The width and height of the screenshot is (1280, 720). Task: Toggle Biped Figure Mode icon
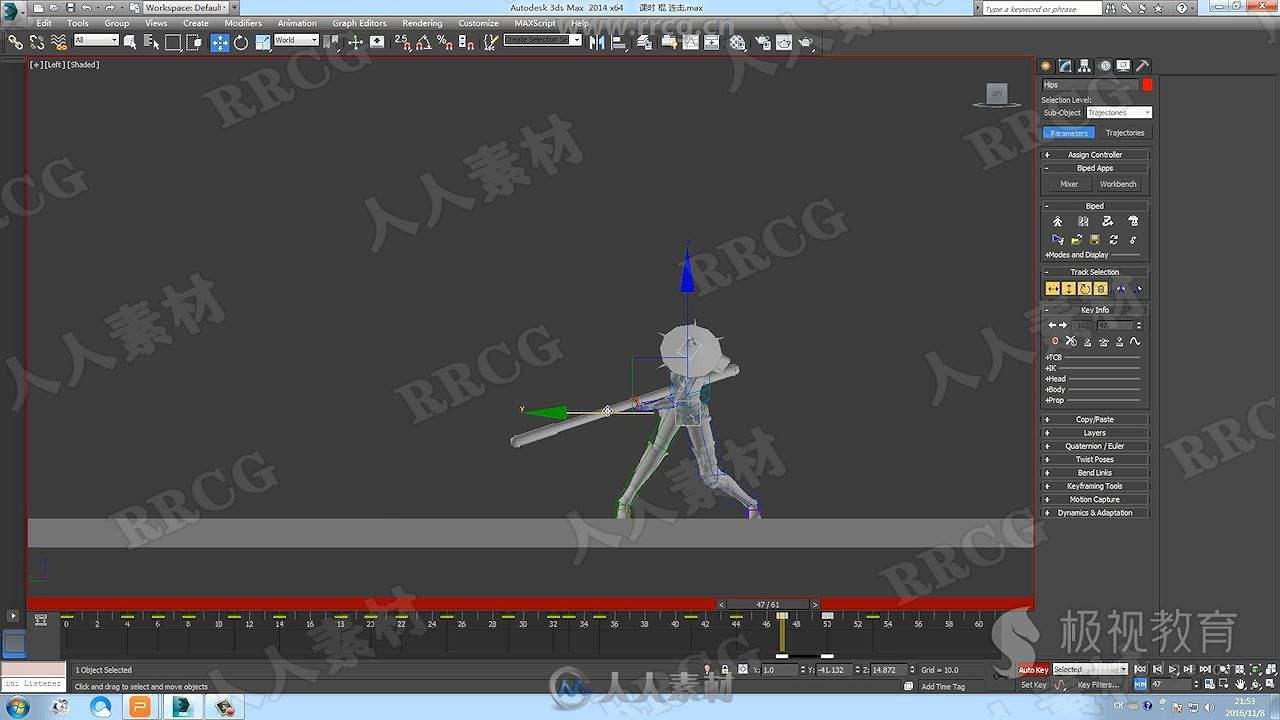pyautogui.click(x=1058, y=222)
